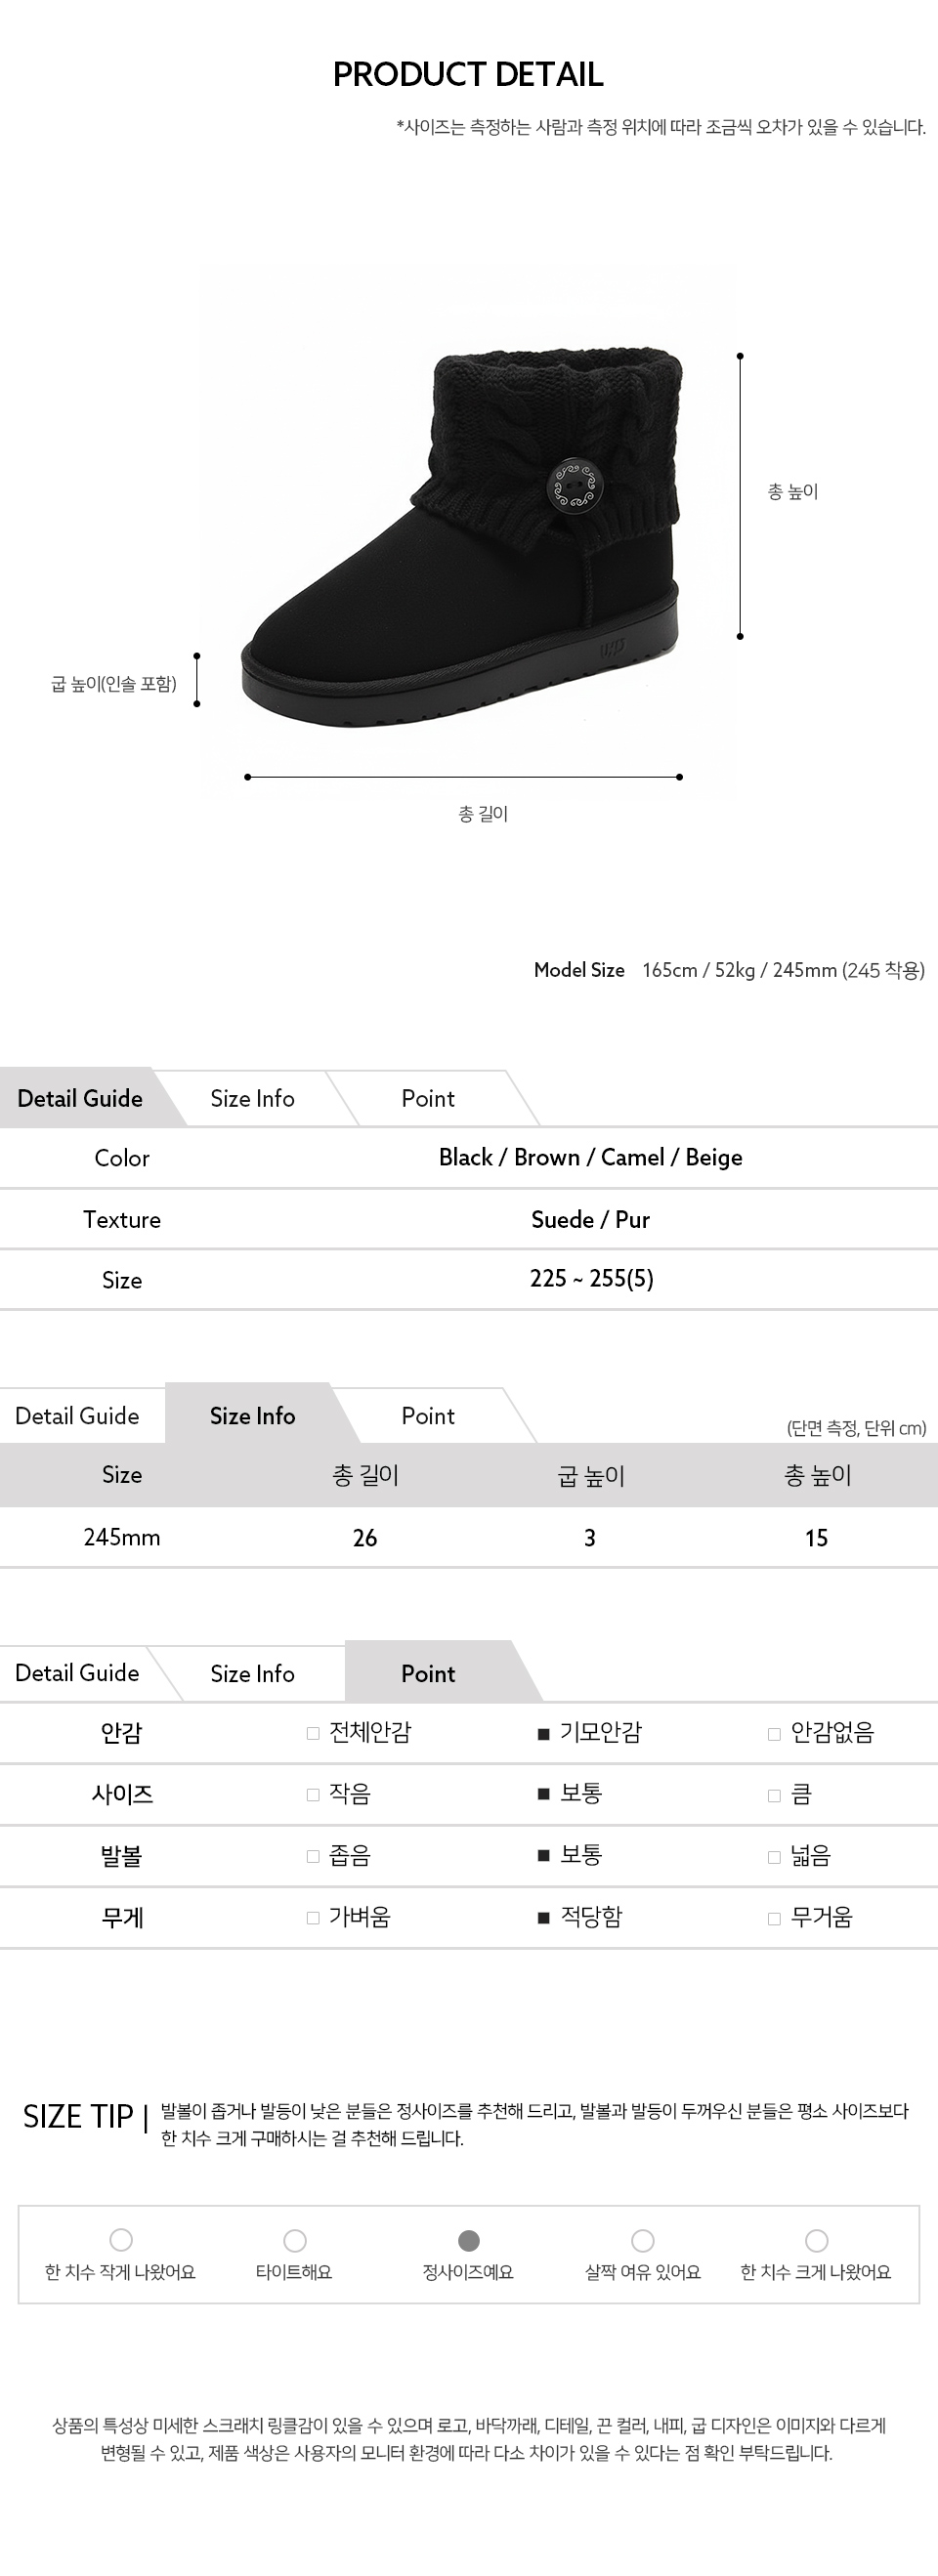This screenshot has width=938, height=2576.
Task: Check the 작음 size checkbox
Action: [x=313, y=1795]
